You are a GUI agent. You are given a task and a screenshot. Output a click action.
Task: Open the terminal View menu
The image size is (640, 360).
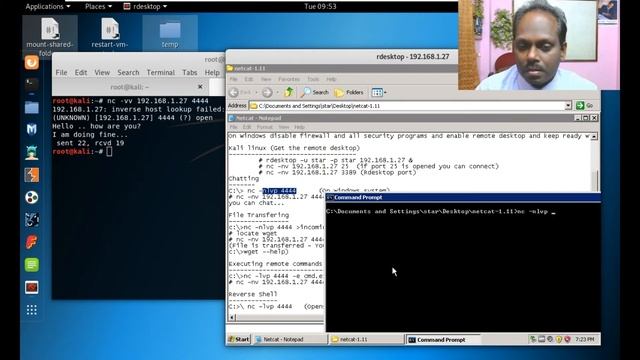[x=102, y=73]
